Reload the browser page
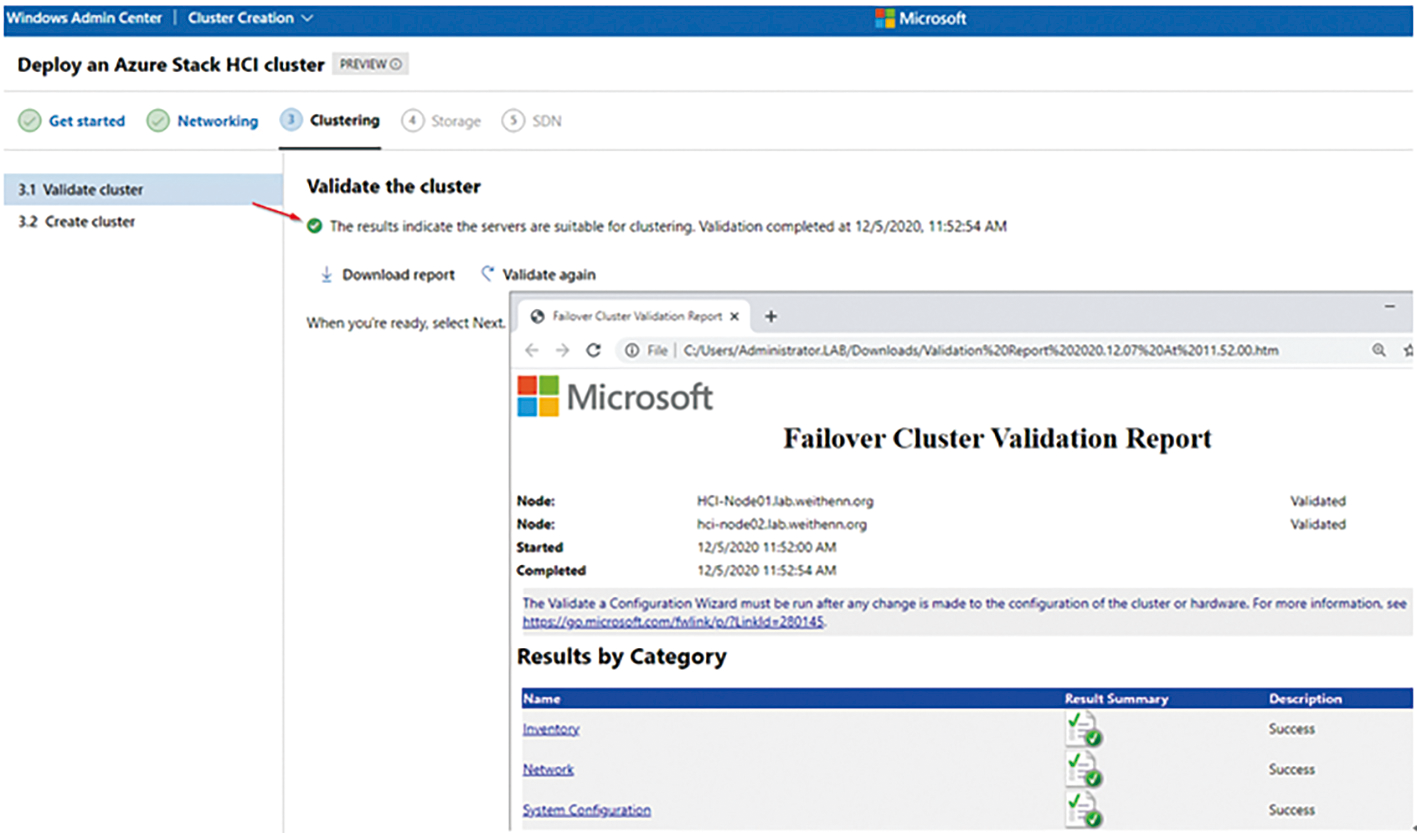Viewport: 1417px width, 833px height. coord(594,350)
